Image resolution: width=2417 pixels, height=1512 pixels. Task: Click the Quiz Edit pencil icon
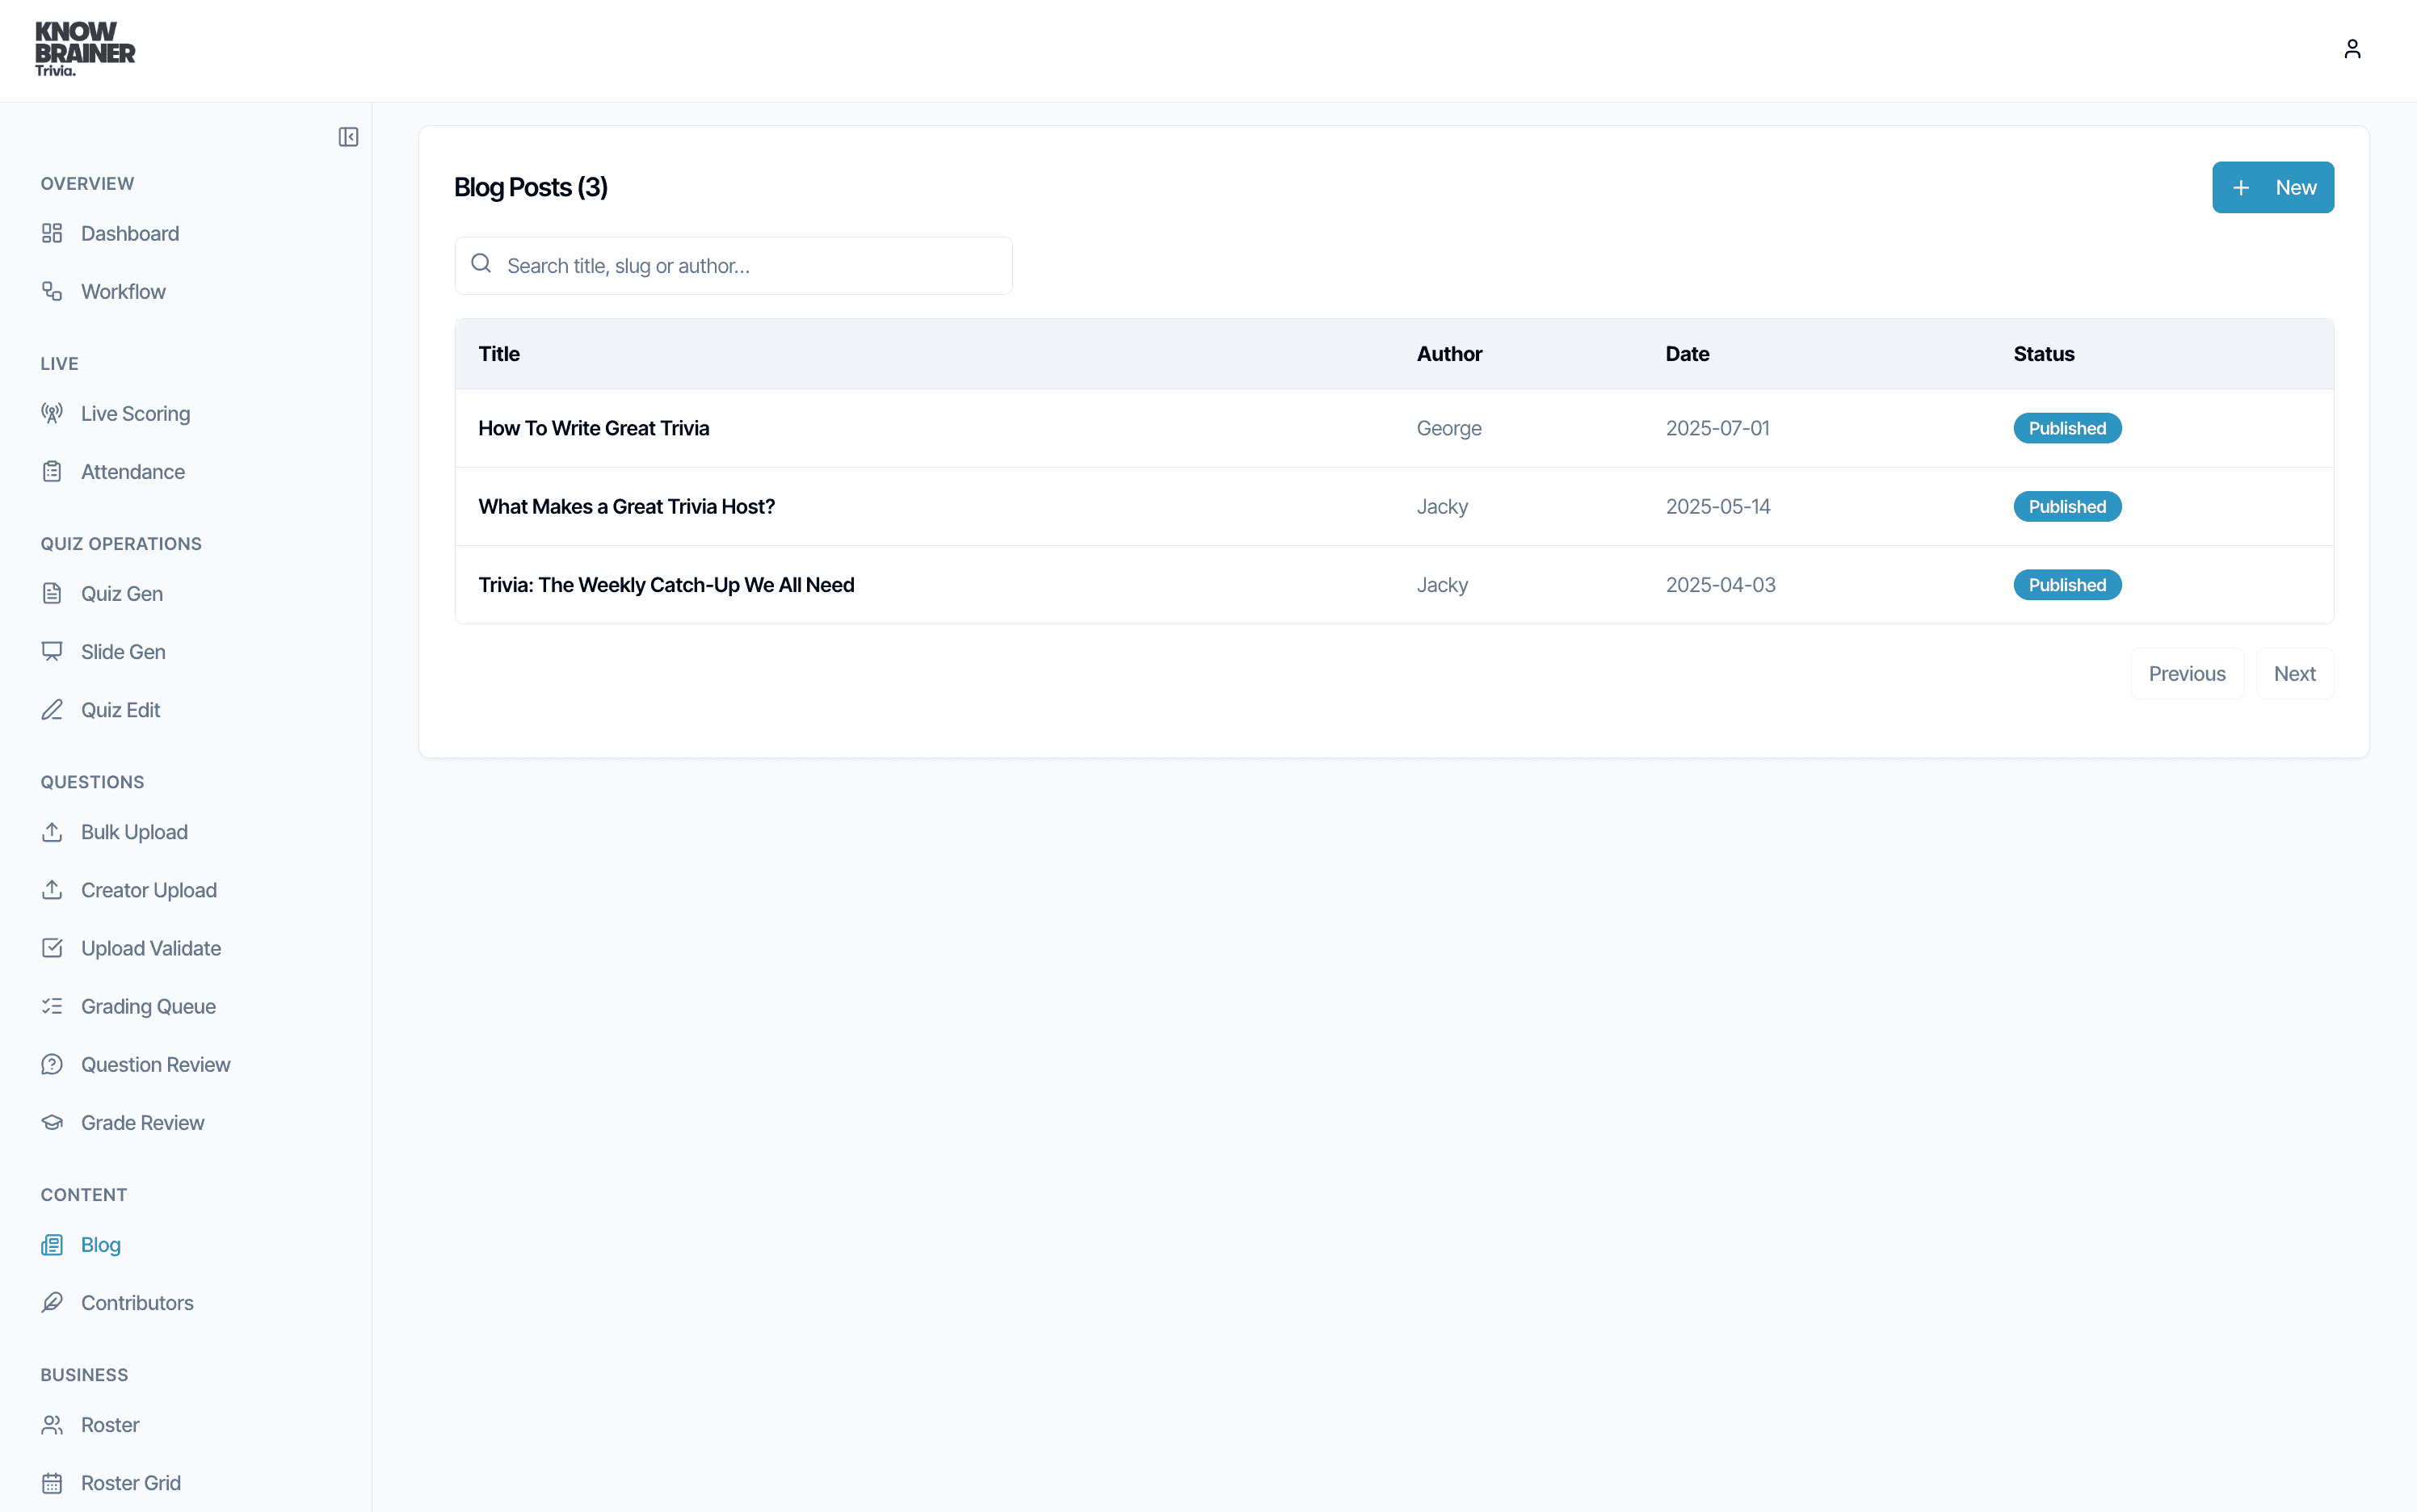pos(52,709)
